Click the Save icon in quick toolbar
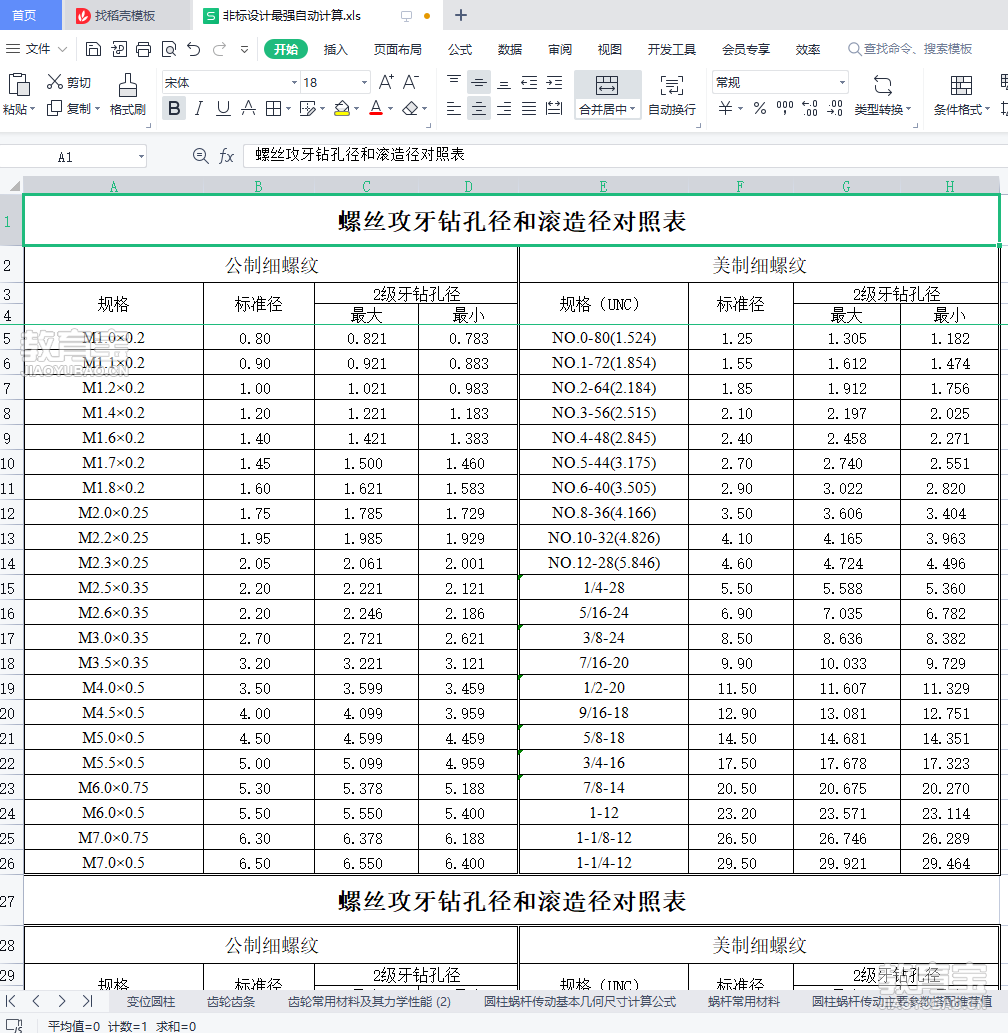Viewport: 1008px width, 1033px height. pos(93,49)
